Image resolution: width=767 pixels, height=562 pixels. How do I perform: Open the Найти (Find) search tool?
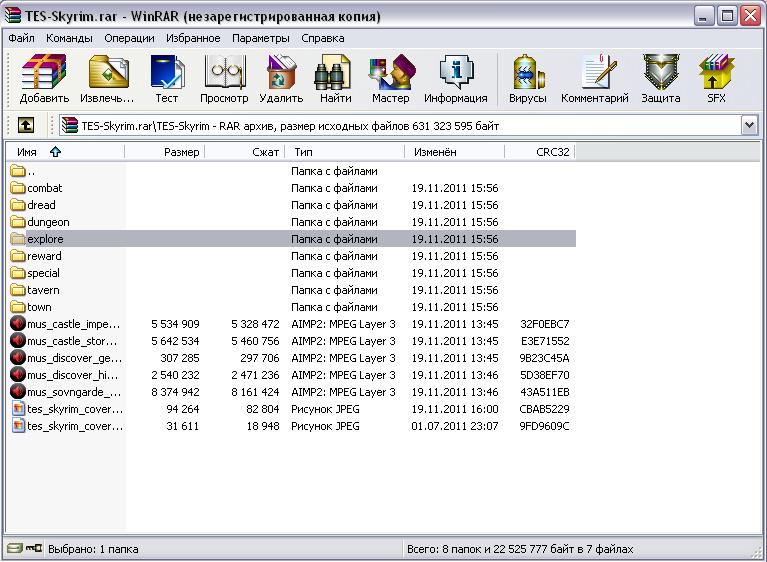(335, 79)
